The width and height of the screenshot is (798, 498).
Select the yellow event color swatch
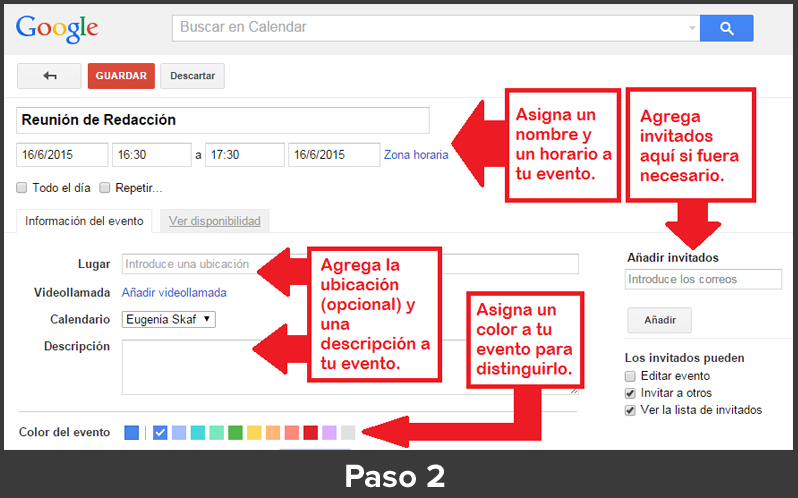point(254,433)
